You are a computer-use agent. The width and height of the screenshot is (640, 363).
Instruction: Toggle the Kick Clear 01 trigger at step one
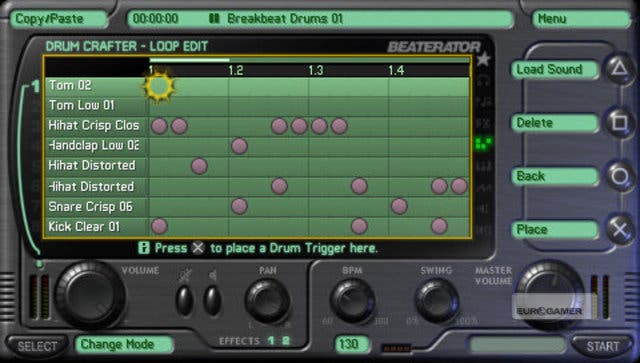click(159, 226)
